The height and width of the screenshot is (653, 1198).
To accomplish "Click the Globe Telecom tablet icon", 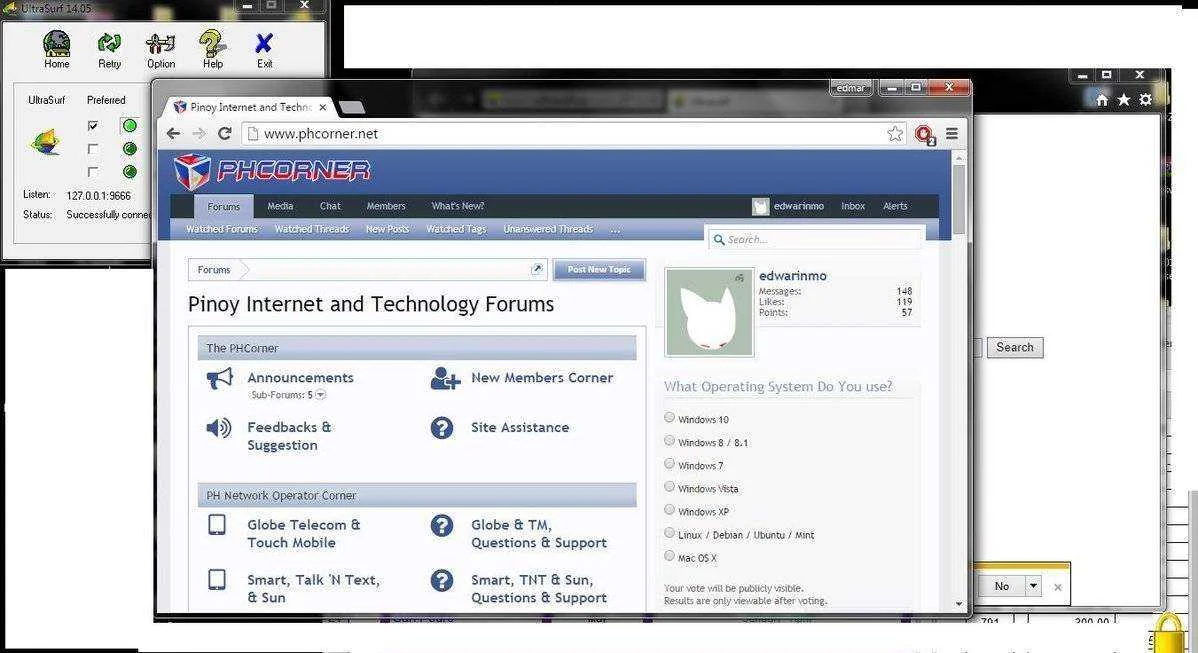I will click(217, 525).
